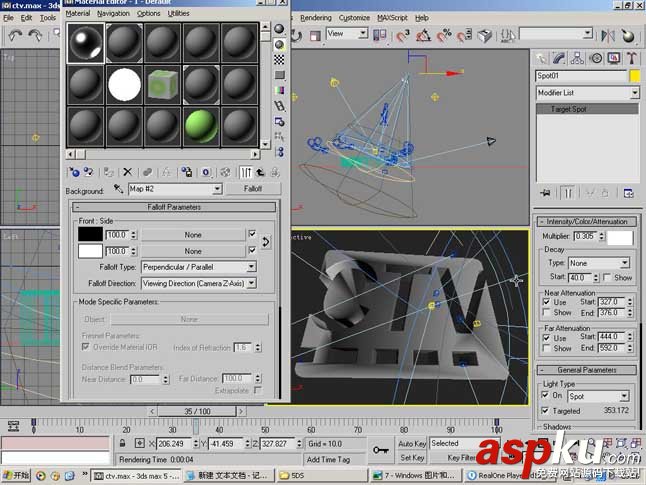Toggle Far Attenuation Use checkbox
The height and width of the screenshot is (485, 646).
pyautogui.click(x=546, y=337)
